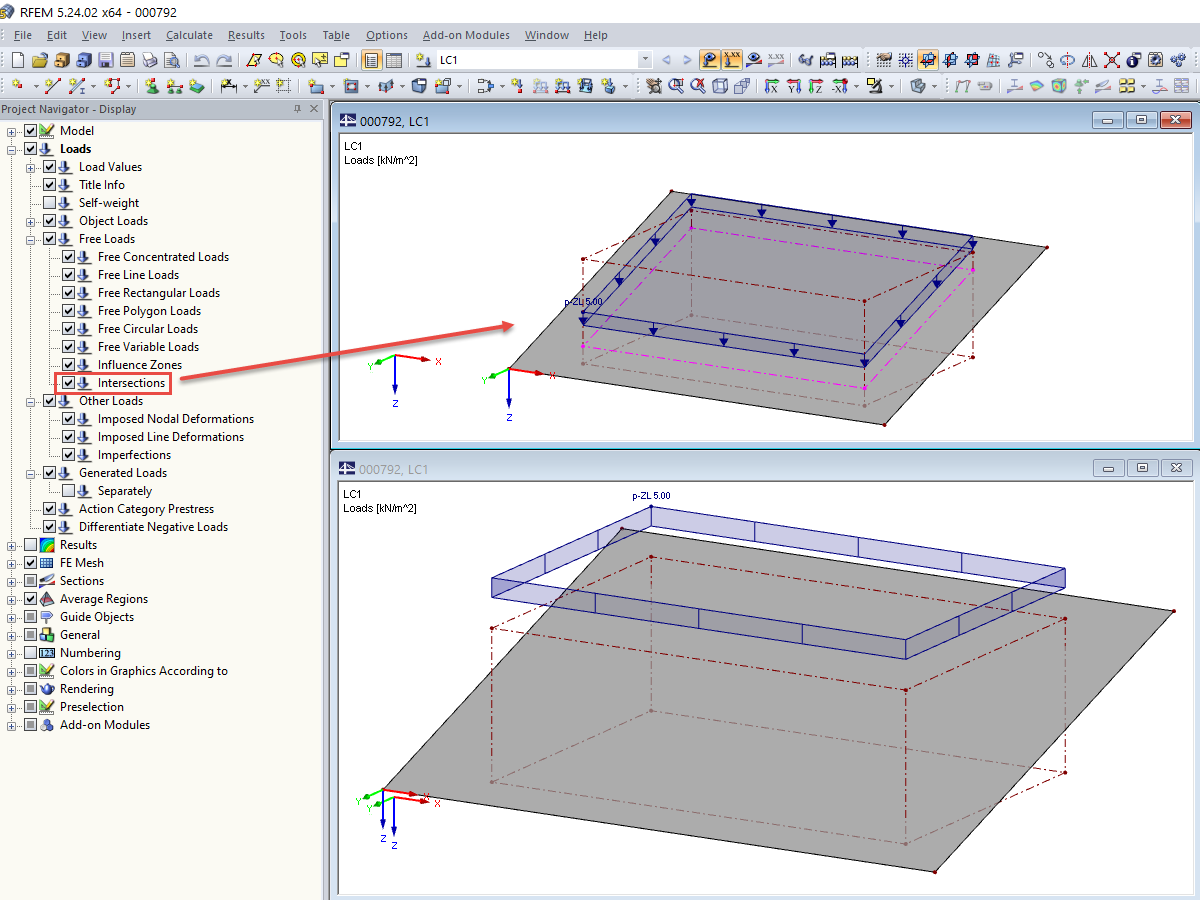Uncheck Free Concentrated Loads checkbox
Screen dimensions: 1200x900
pos(68,257)
